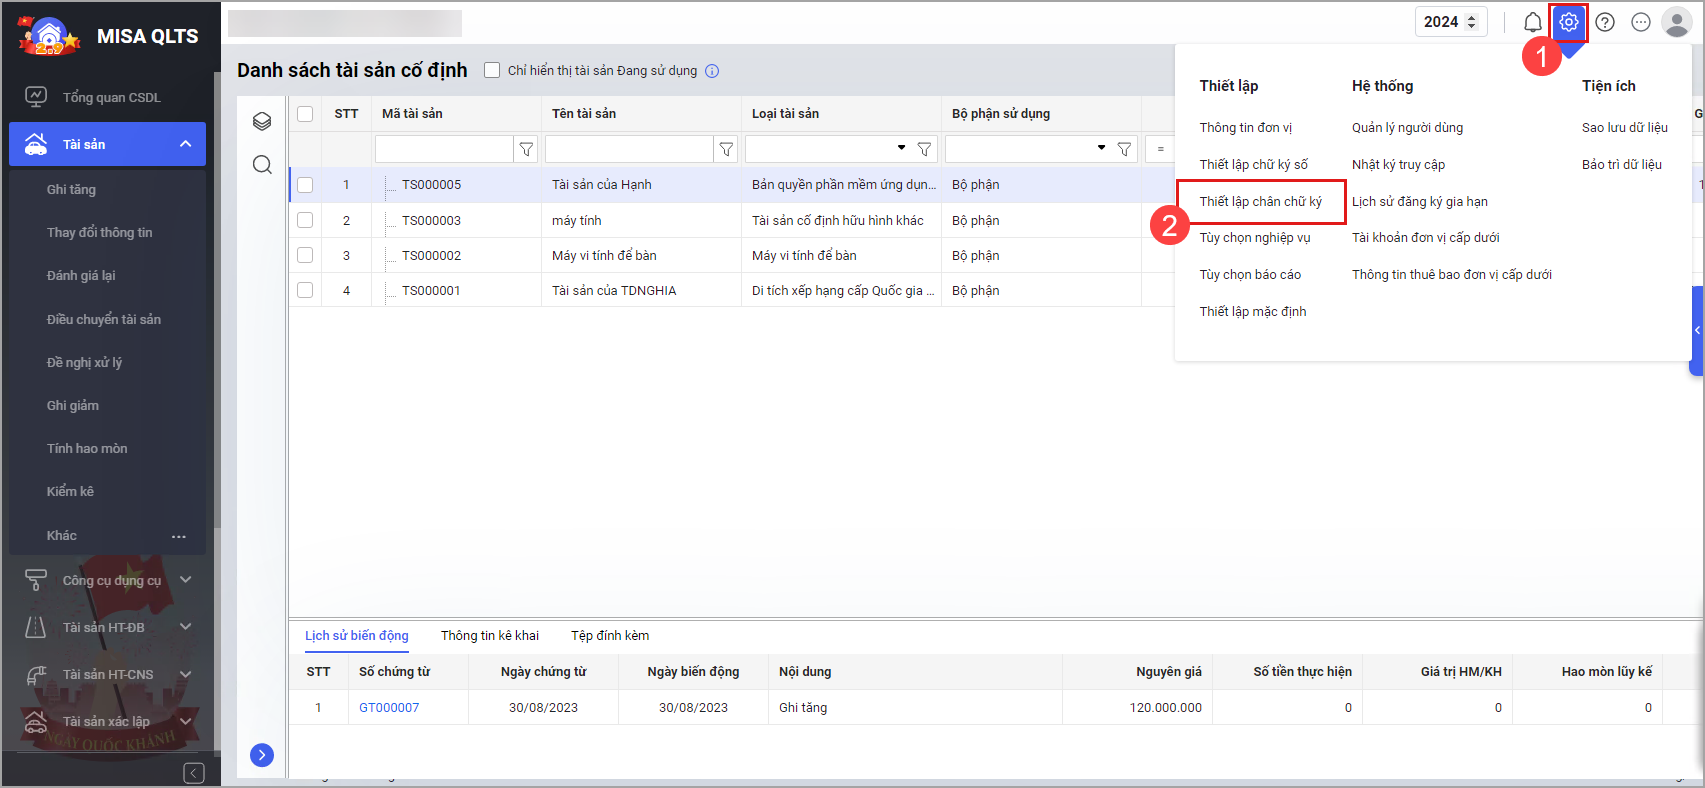Image resolution: width=1705 pixels, height=788 pixels.
Task: Switch to the Thông tin kê khai tab
Action: click(489, 636)
